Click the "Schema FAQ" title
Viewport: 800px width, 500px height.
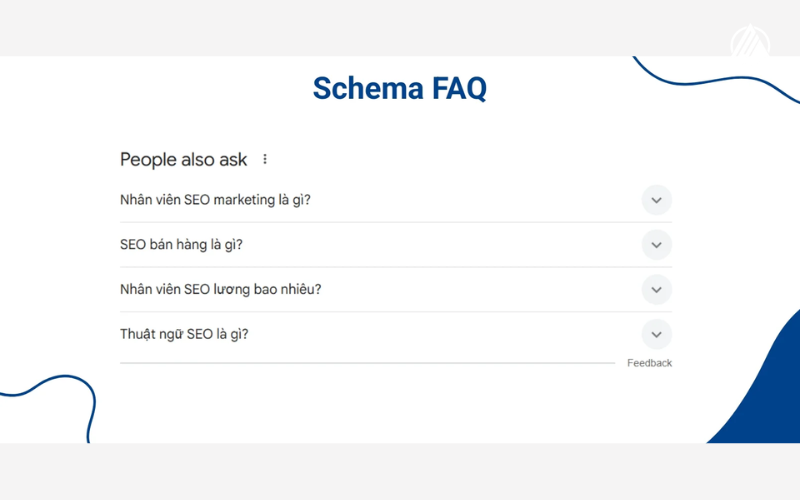pyautogui.click(x=399, y=88)
